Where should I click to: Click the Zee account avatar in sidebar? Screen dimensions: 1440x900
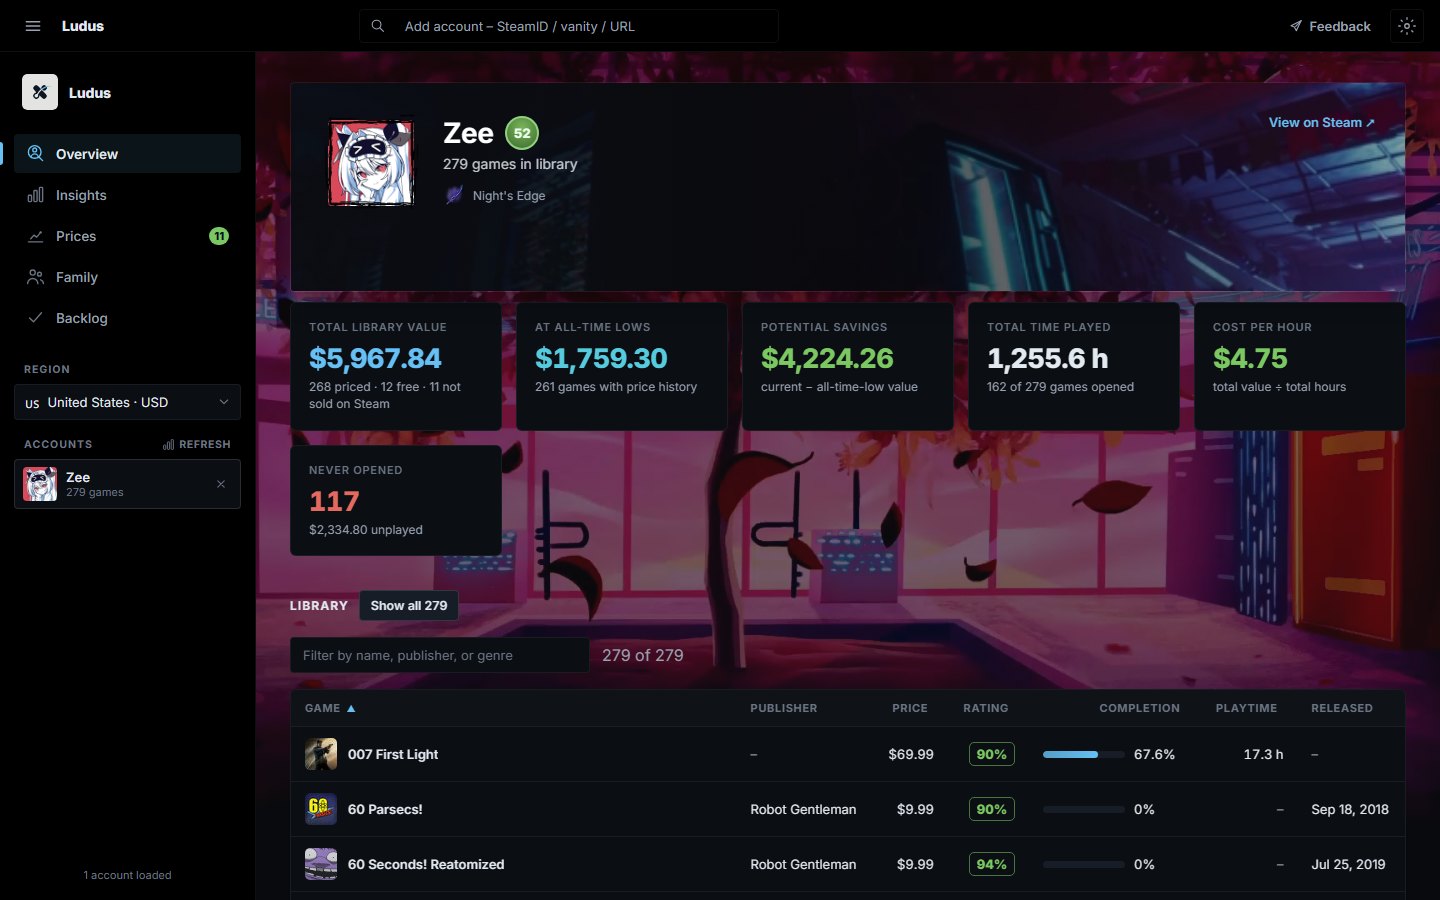(x=40, y=484)
